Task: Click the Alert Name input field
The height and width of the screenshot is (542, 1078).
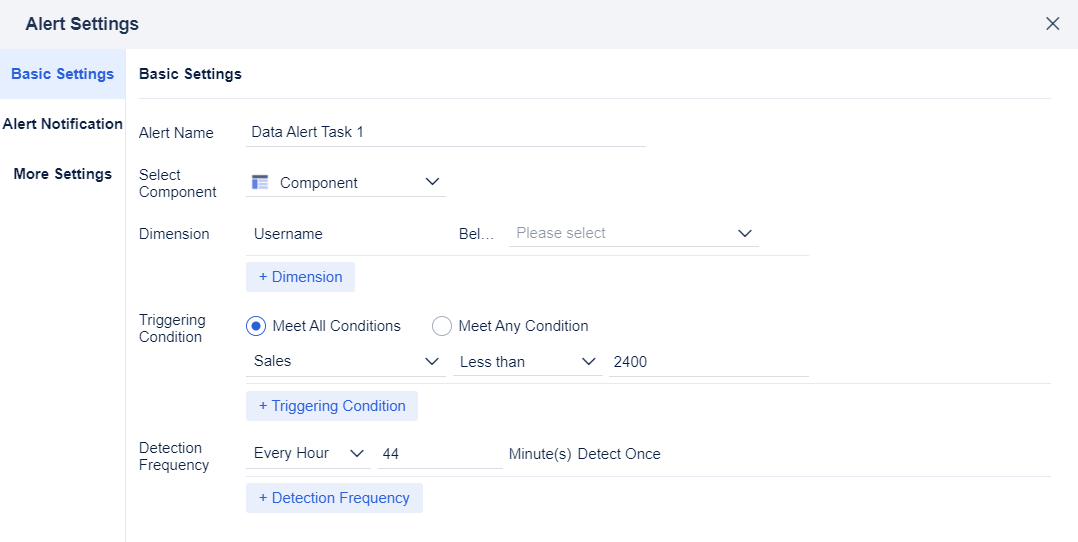Action: pos(446,133)
